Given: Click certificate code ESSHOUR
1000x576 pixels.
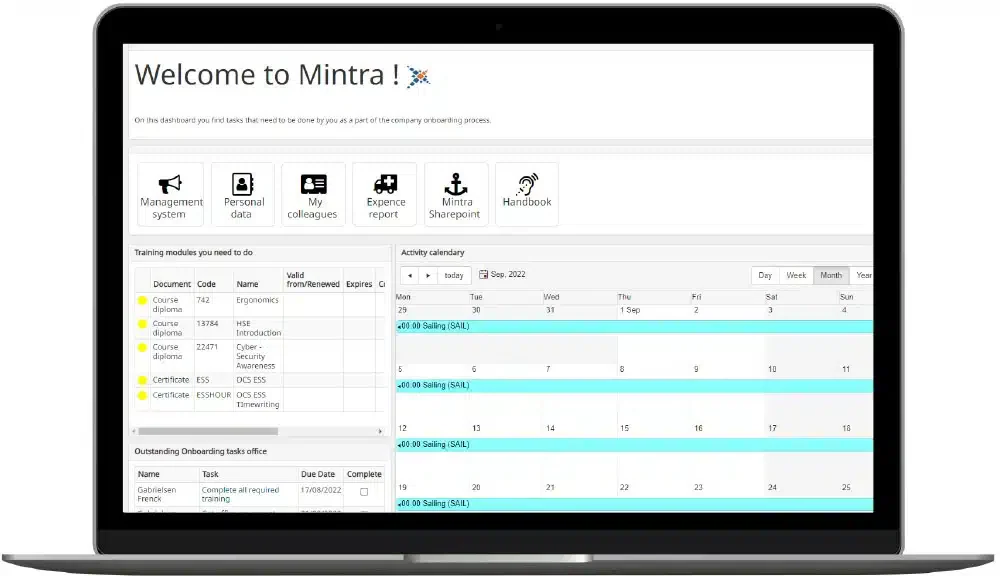Looking at the screenshot, I should [x=214, y=395].
